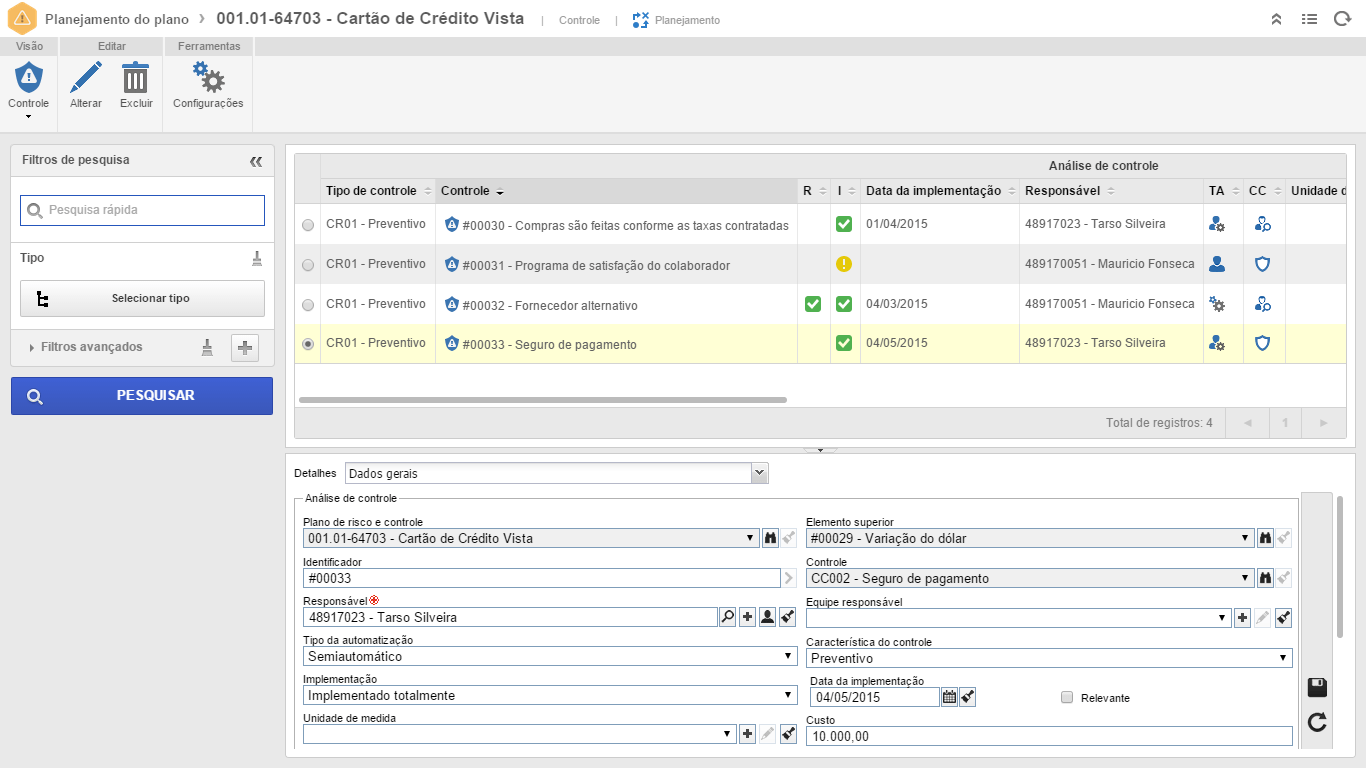The width and height of the screenshot is (1366, 768).
Task: Click the Alterar pencil icon
Action: coord(86,79)
